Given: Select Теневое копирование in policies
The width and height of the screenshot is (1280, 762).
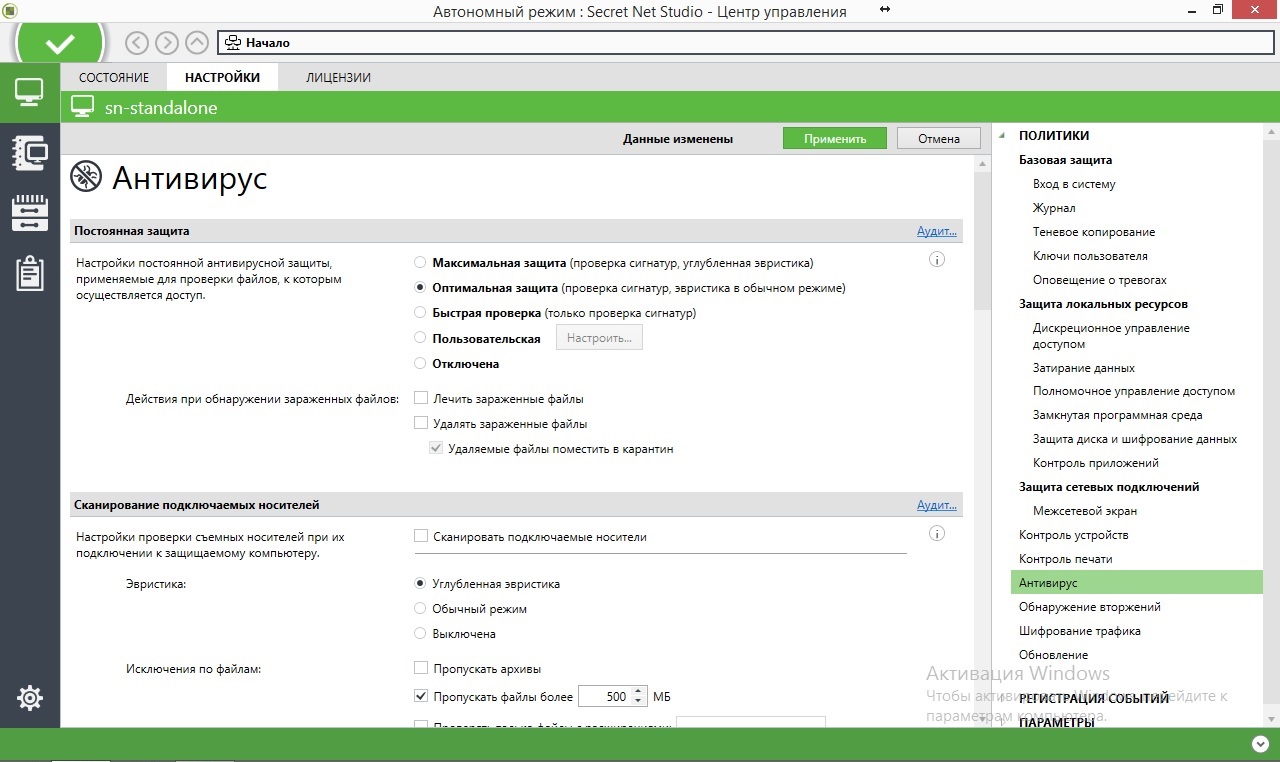Looking at the screenshot, I should (x=1094, y=232).
